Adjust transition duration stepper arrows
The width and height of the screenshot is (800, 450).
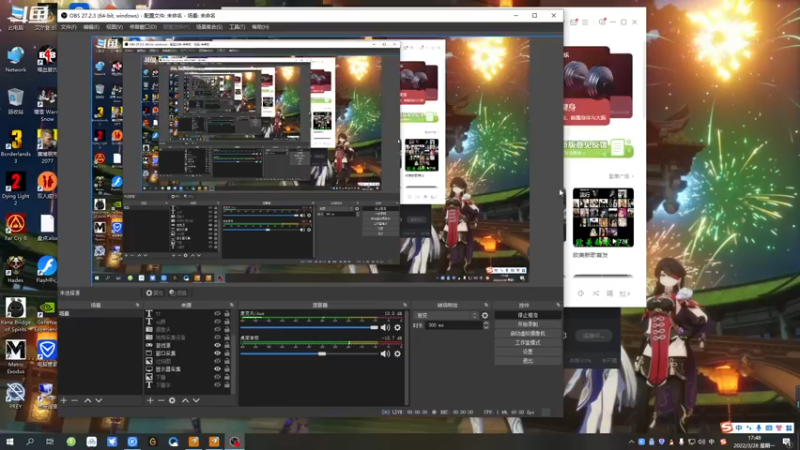pos(486,325)
